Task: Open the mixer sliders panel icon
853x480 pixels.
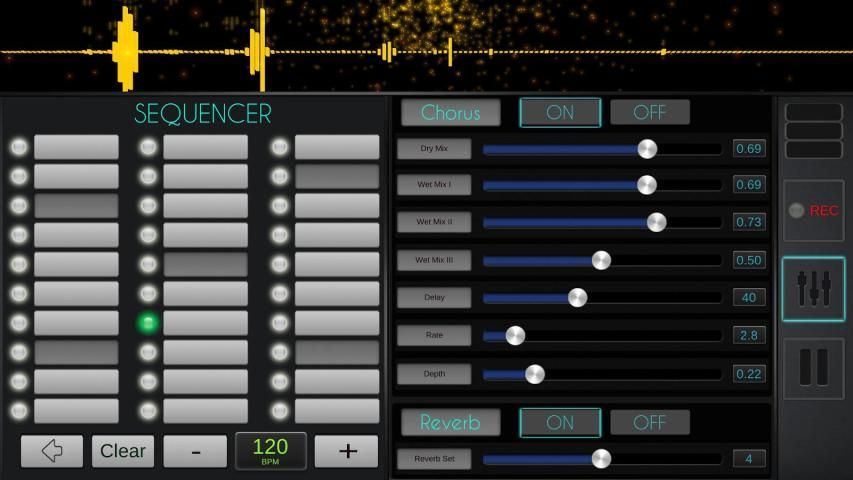Action: (x=813, y=289)
